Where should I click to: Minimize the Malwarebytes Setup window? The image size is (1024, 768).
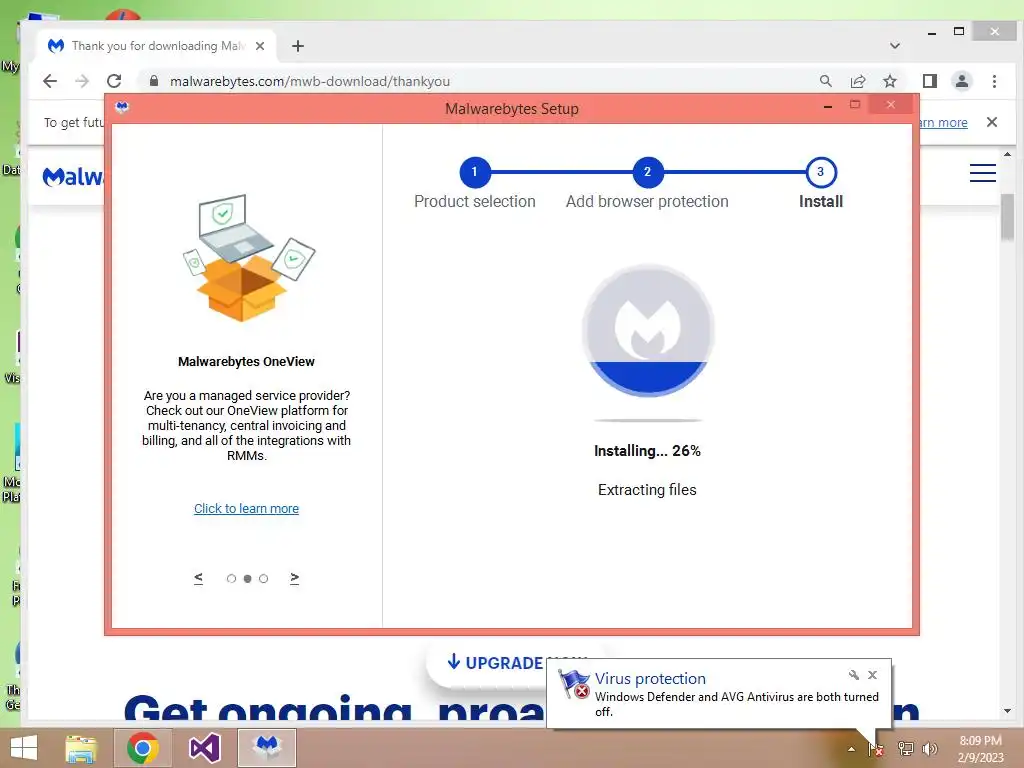pyautogui.click(x=827, y=106)
